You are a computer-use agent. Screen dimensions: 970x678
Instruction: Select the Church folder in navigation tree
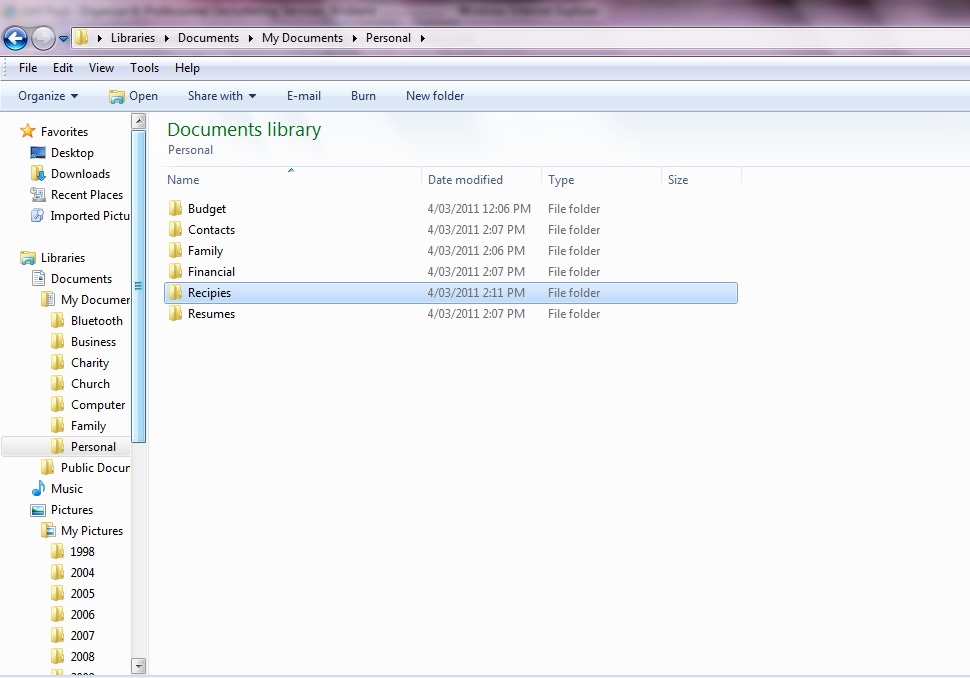tap(90, 384)
